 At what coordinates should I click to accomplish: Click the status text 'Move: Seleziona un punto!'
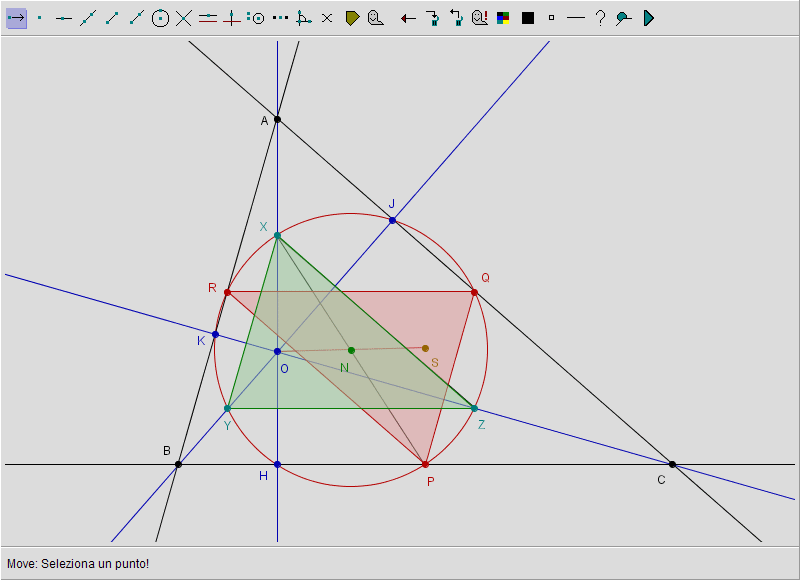pos(78,564)
